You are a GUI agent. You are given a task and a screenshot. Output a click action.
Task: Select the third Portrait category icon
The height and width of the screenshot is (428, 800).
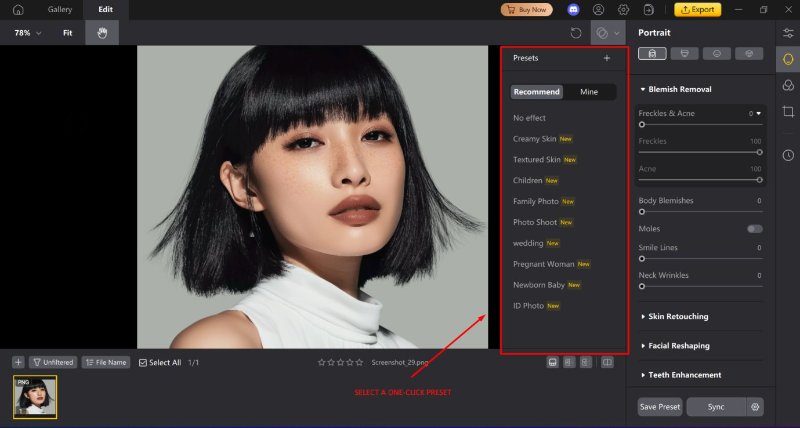tap(717, 54)
